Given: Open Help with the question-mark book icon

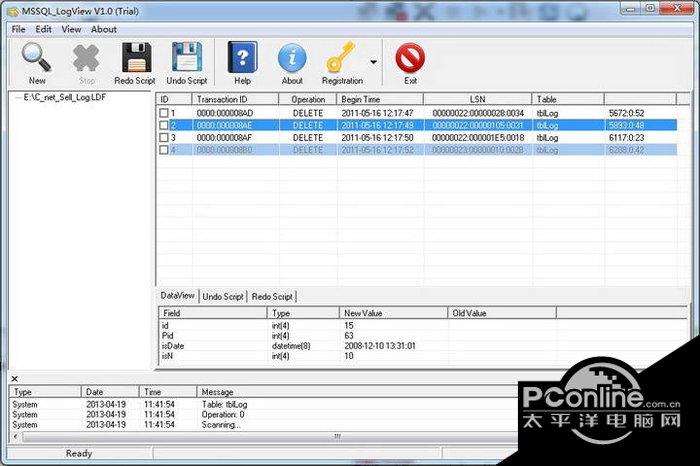Looking at the screenshot, I should (242, 57).
